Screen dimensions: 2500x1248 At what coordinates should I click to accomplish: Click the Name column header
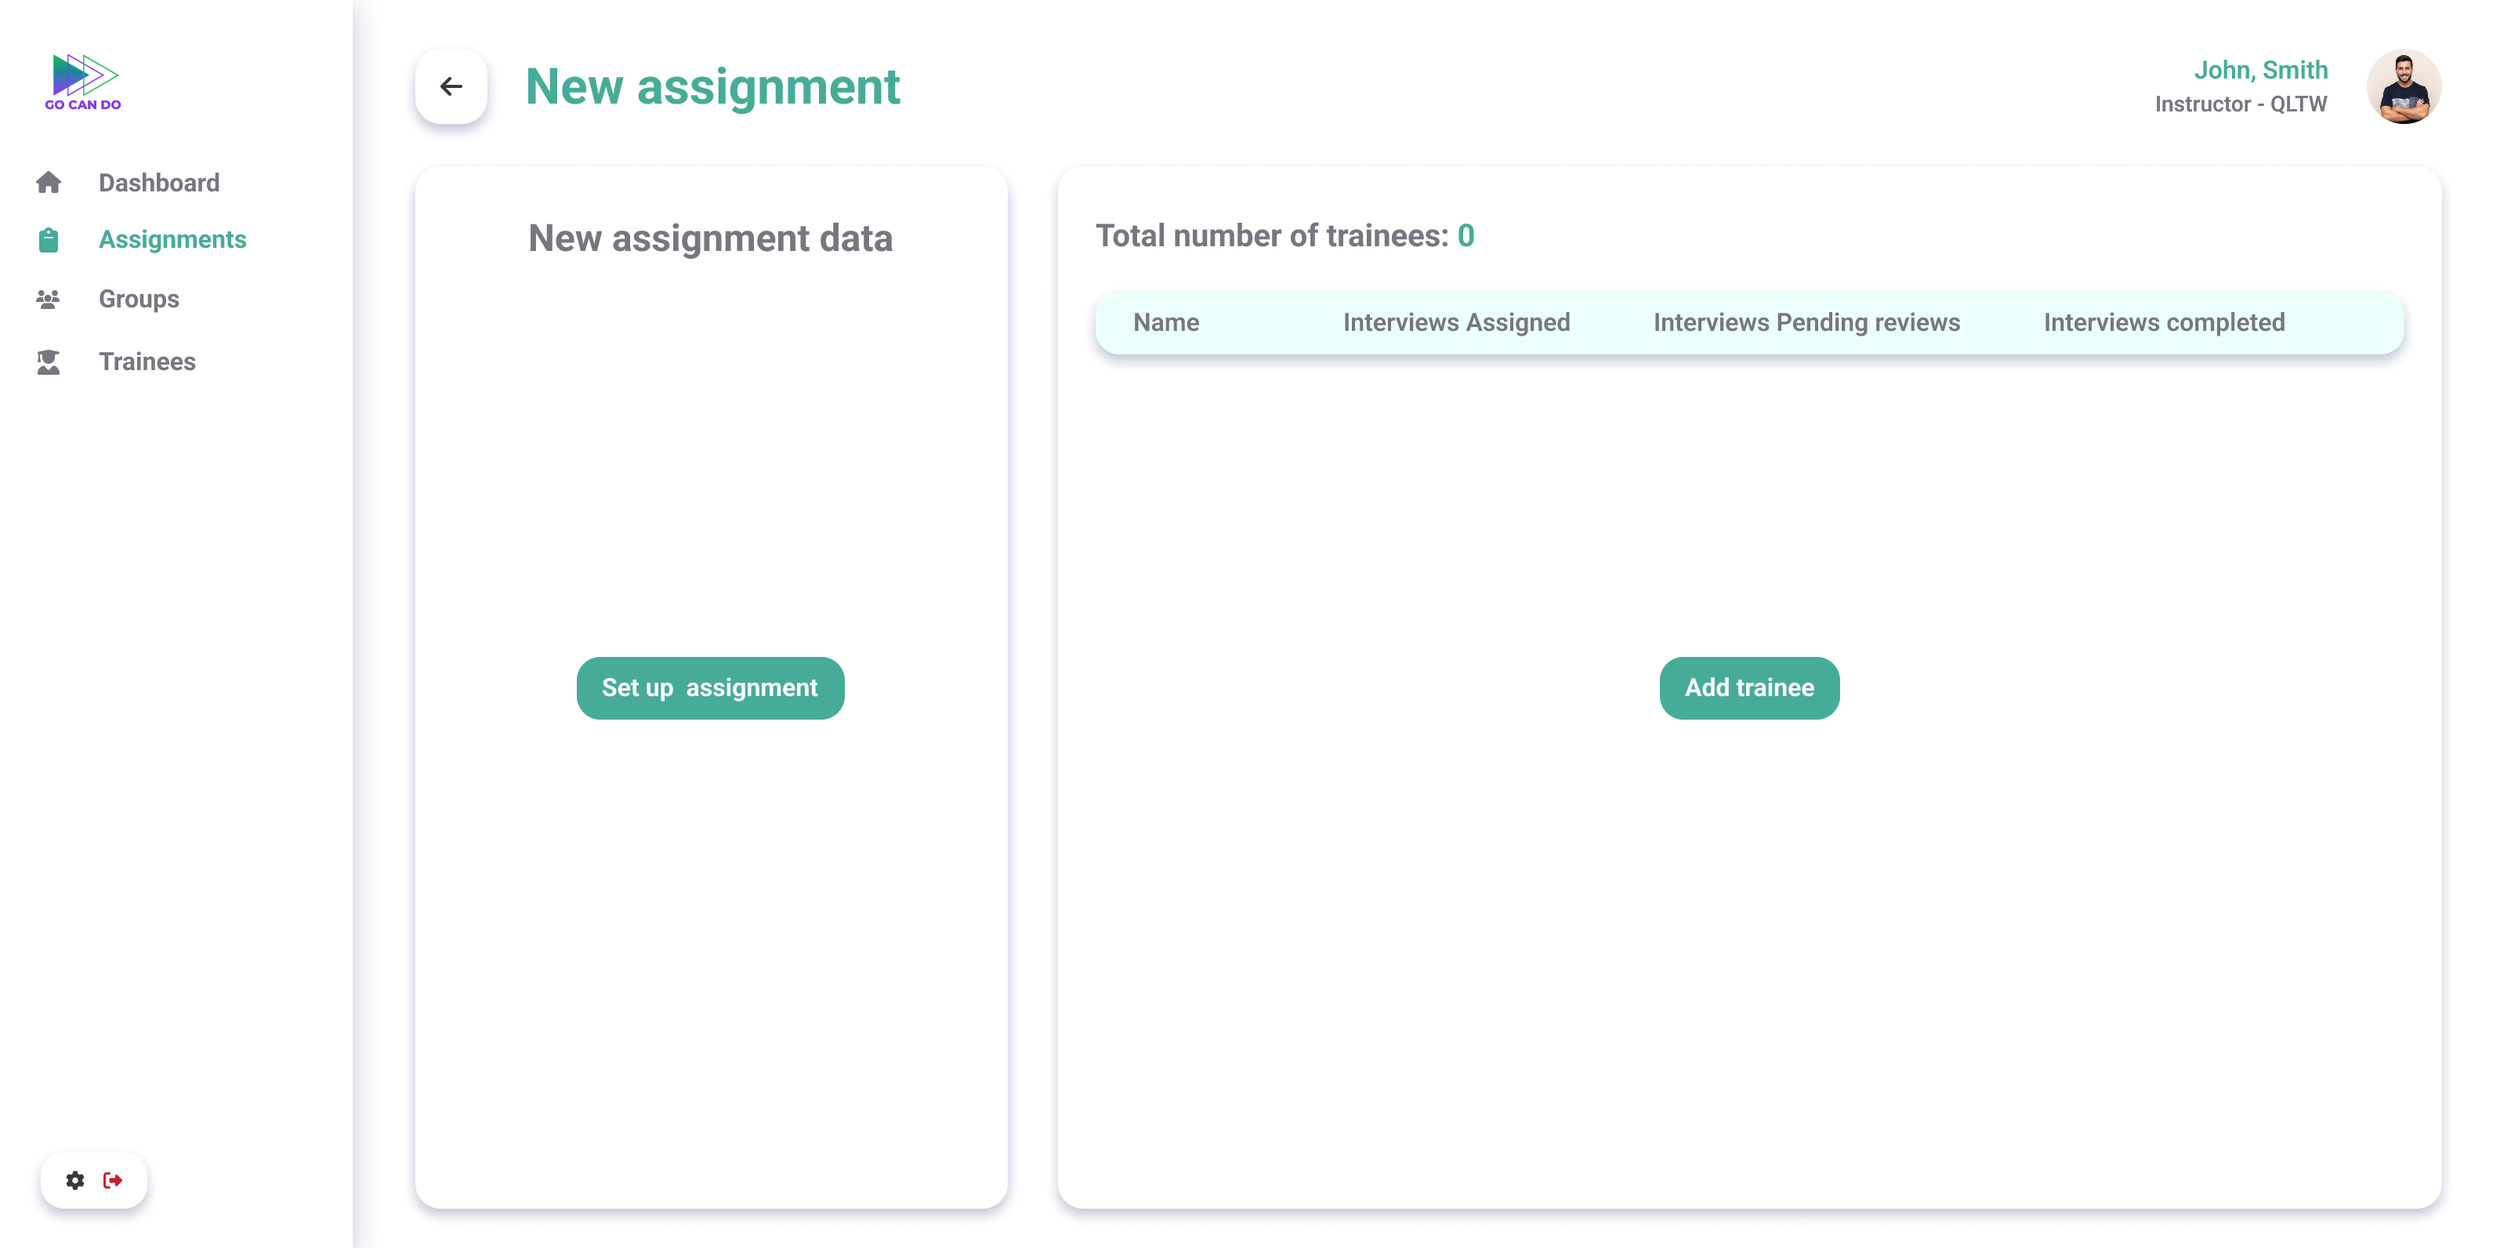1166,323
